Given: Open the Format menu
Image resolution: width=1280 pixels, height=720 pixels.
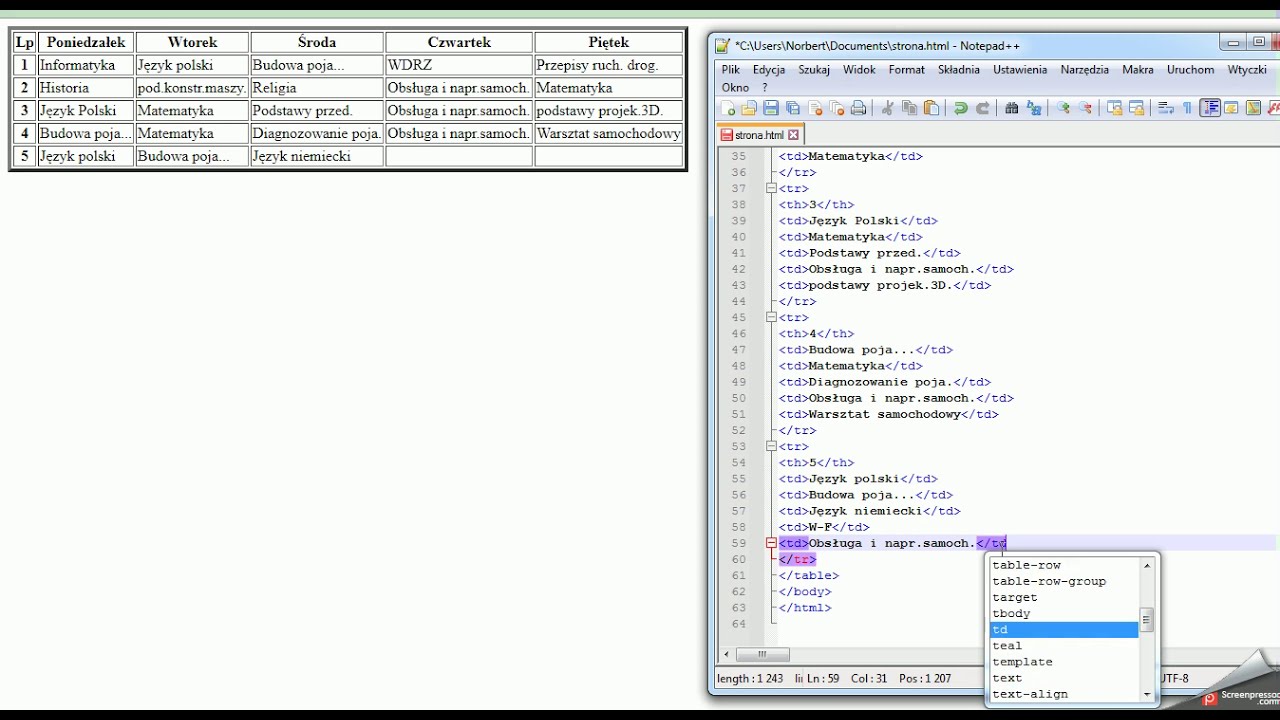Looking at the screenshot, I should pos(907,70).
